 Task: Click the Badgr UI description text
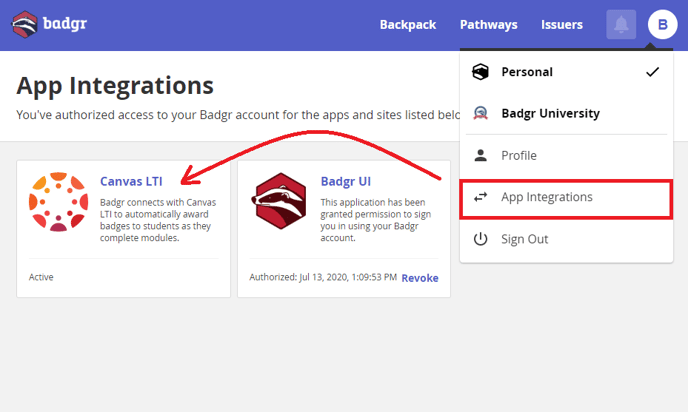[376, 220]
